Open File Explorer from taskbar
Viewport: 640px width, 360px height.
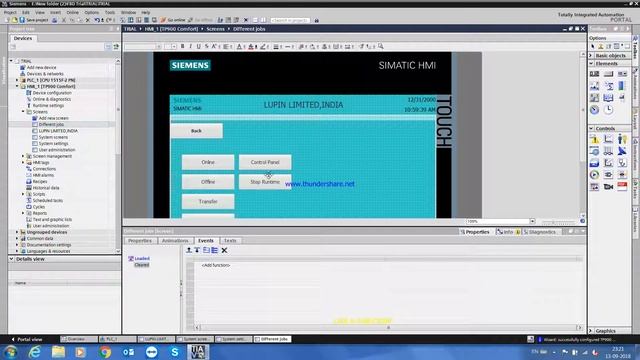(58, 352)
